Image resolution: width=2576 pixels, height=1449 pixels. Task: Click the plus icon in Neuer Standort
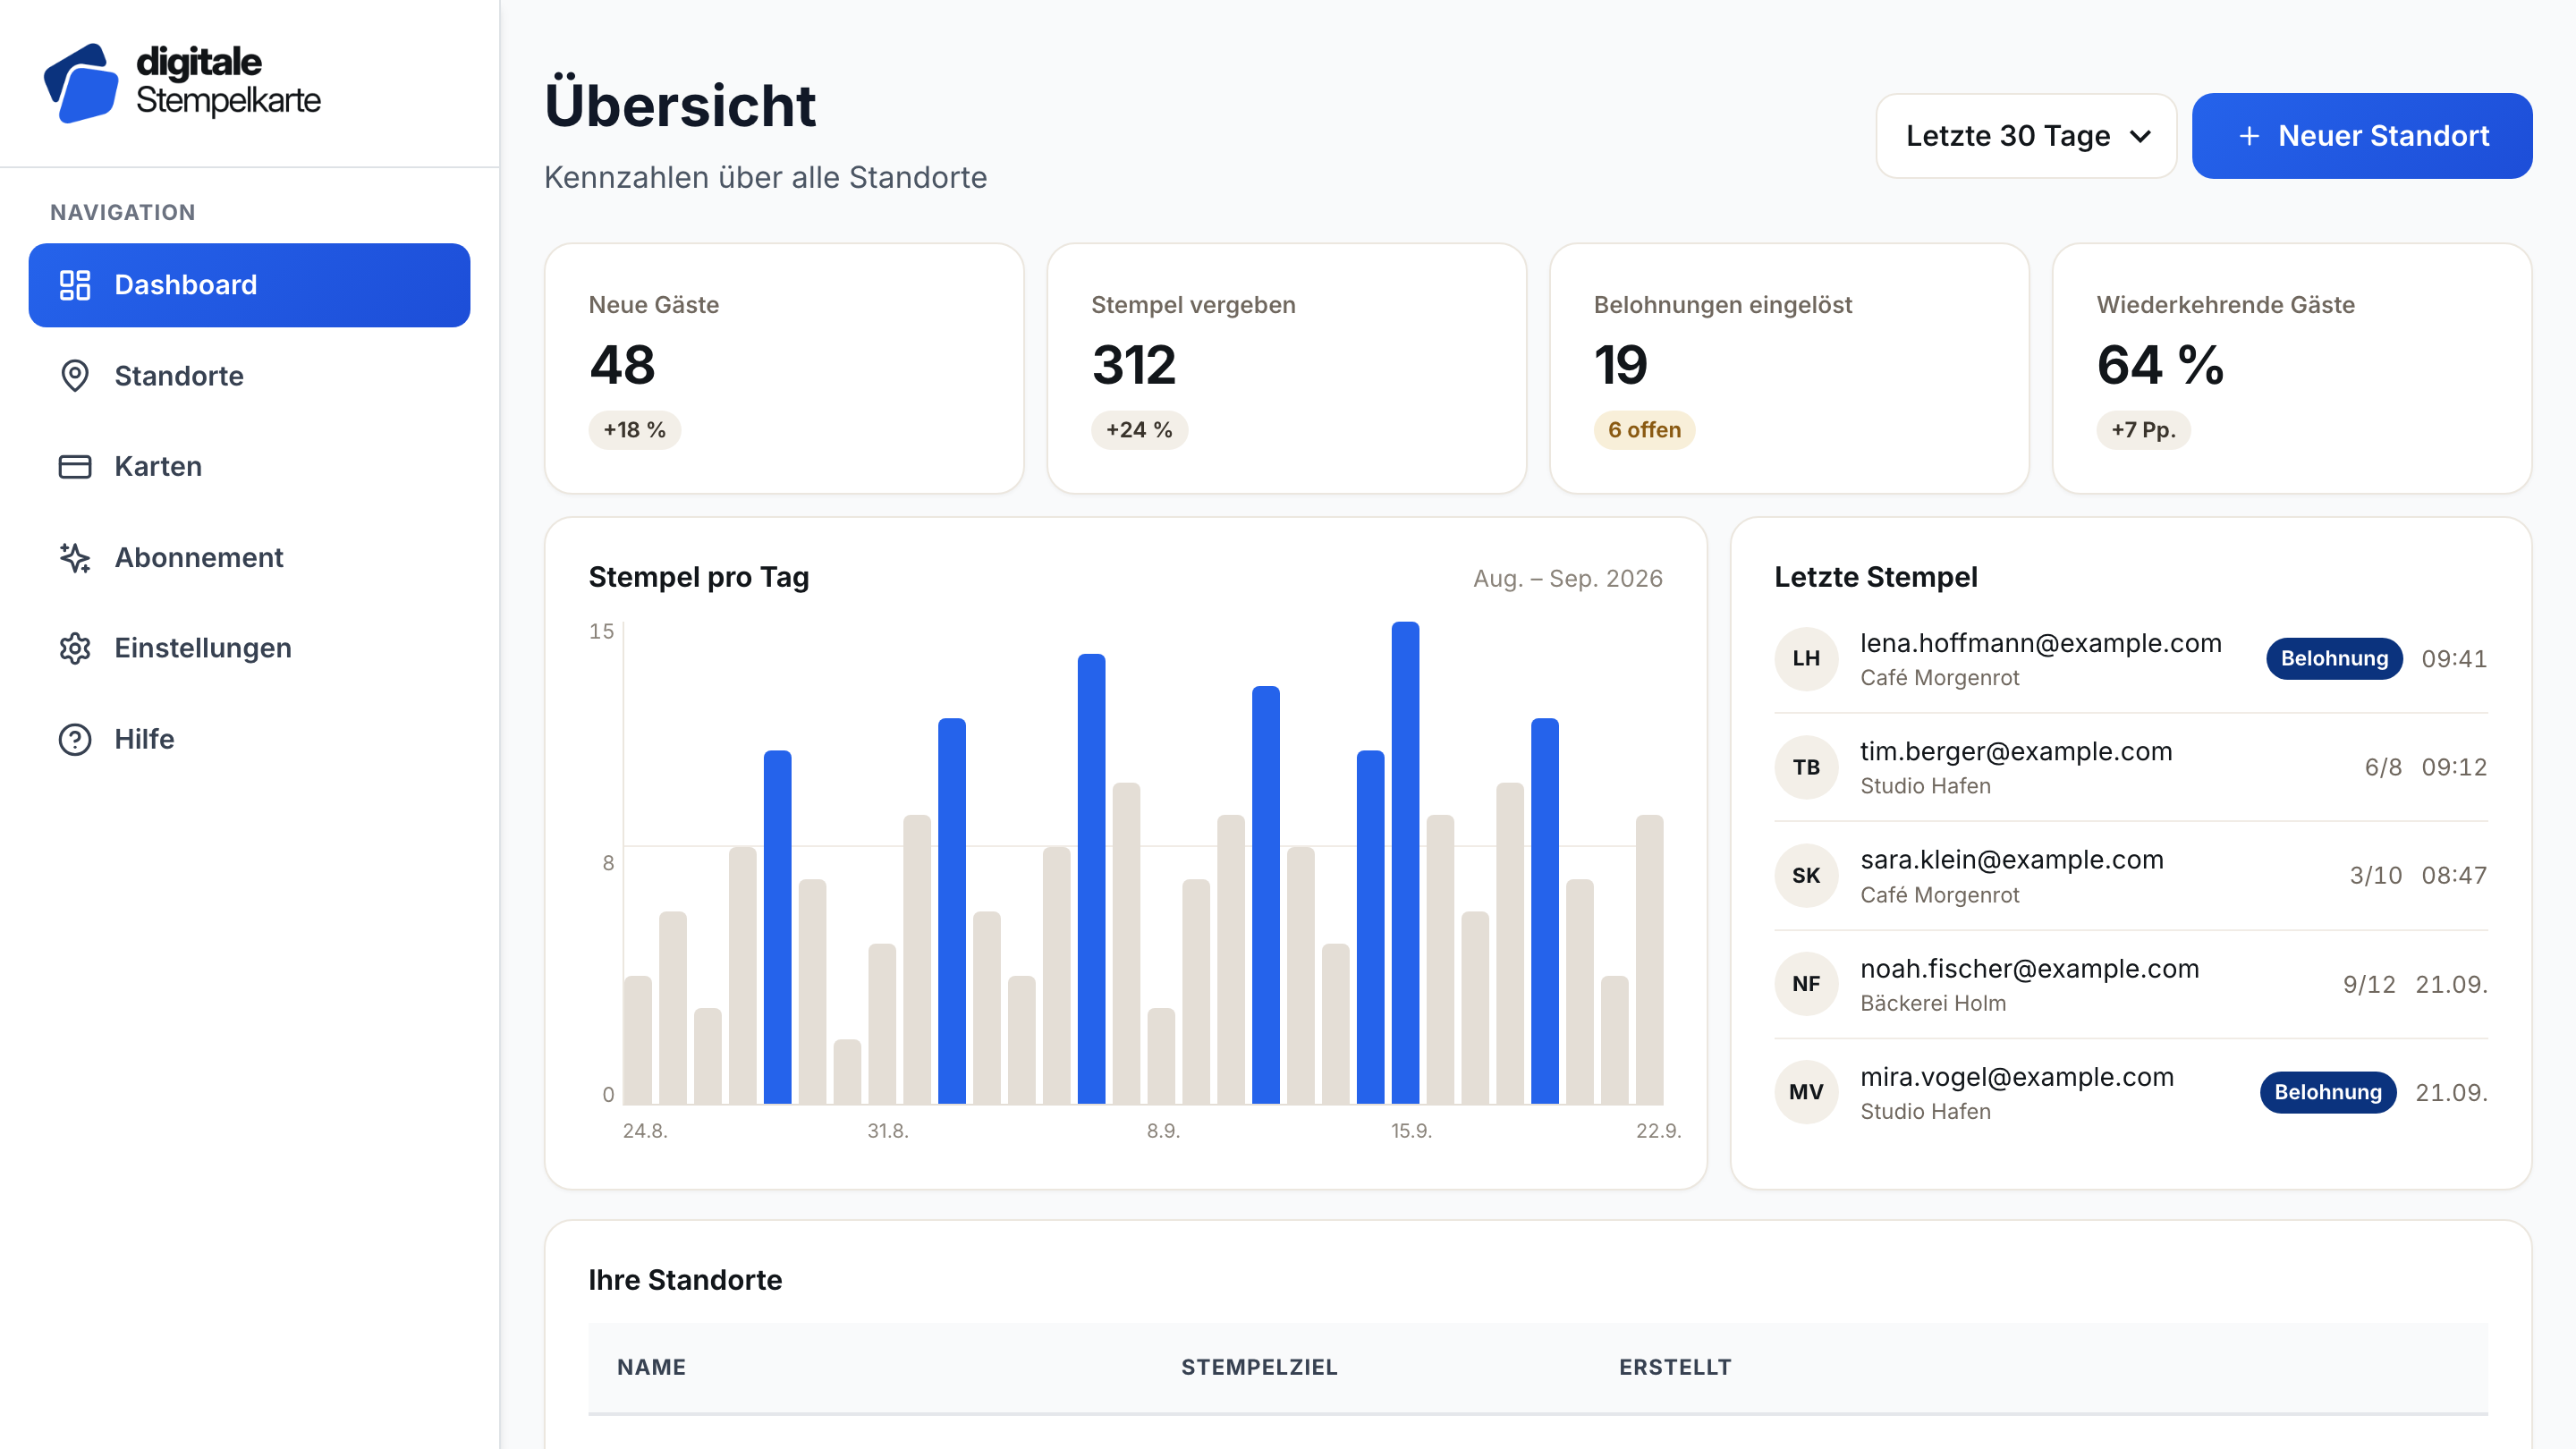pos(2249,136)
